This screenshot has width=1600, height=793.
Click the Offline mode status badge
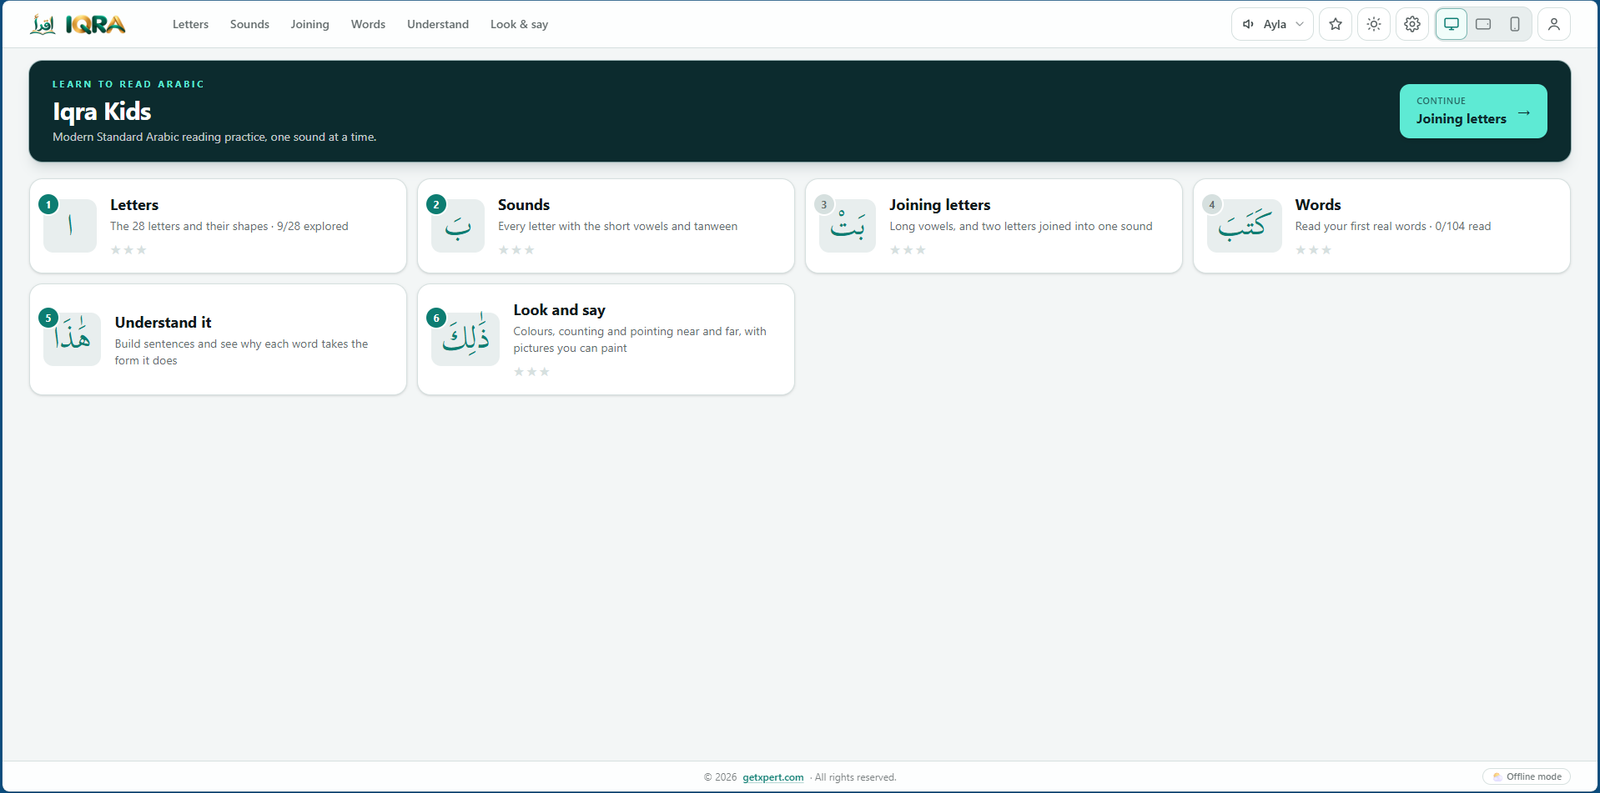(x=1526, y=777)
